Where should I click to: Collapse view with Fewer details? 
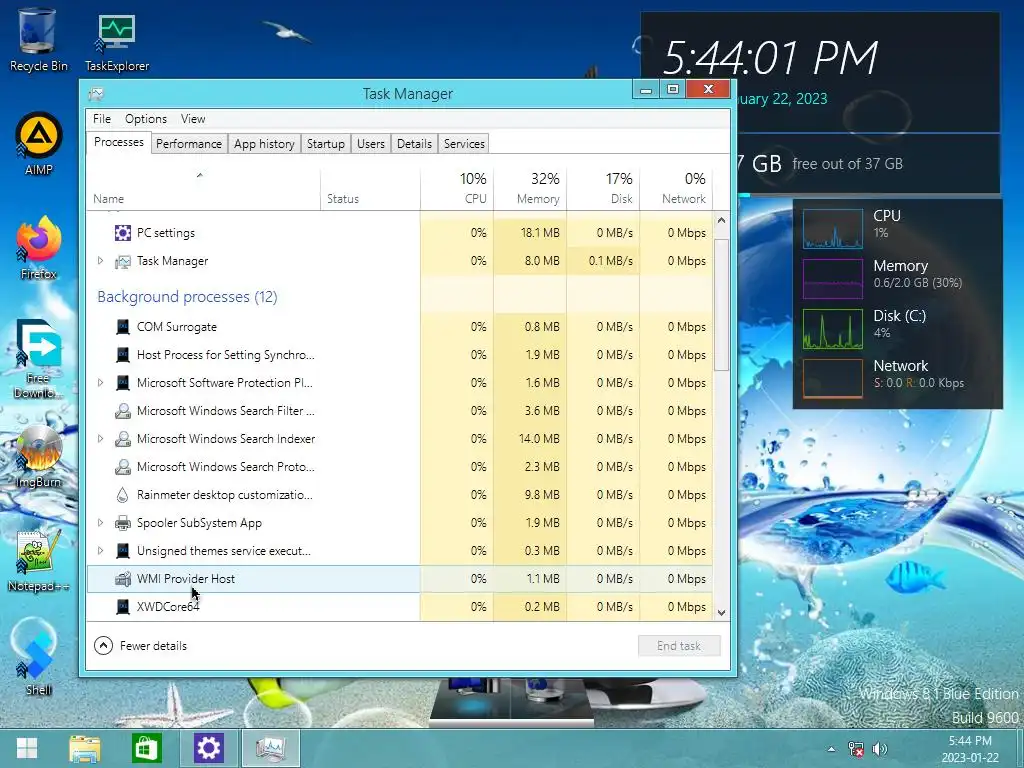coord(140,645)
